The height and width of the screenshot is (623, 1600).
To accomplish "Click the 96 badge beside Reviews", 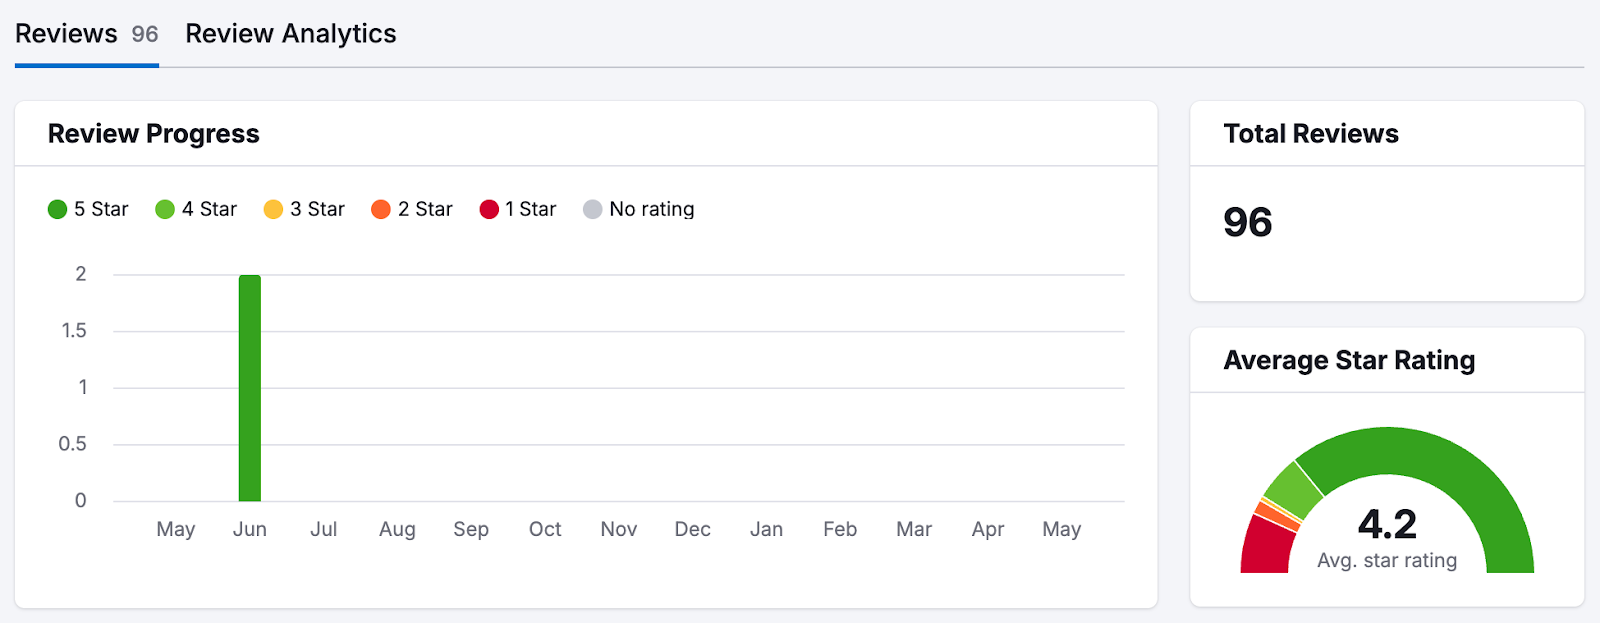I will [143, 33].
